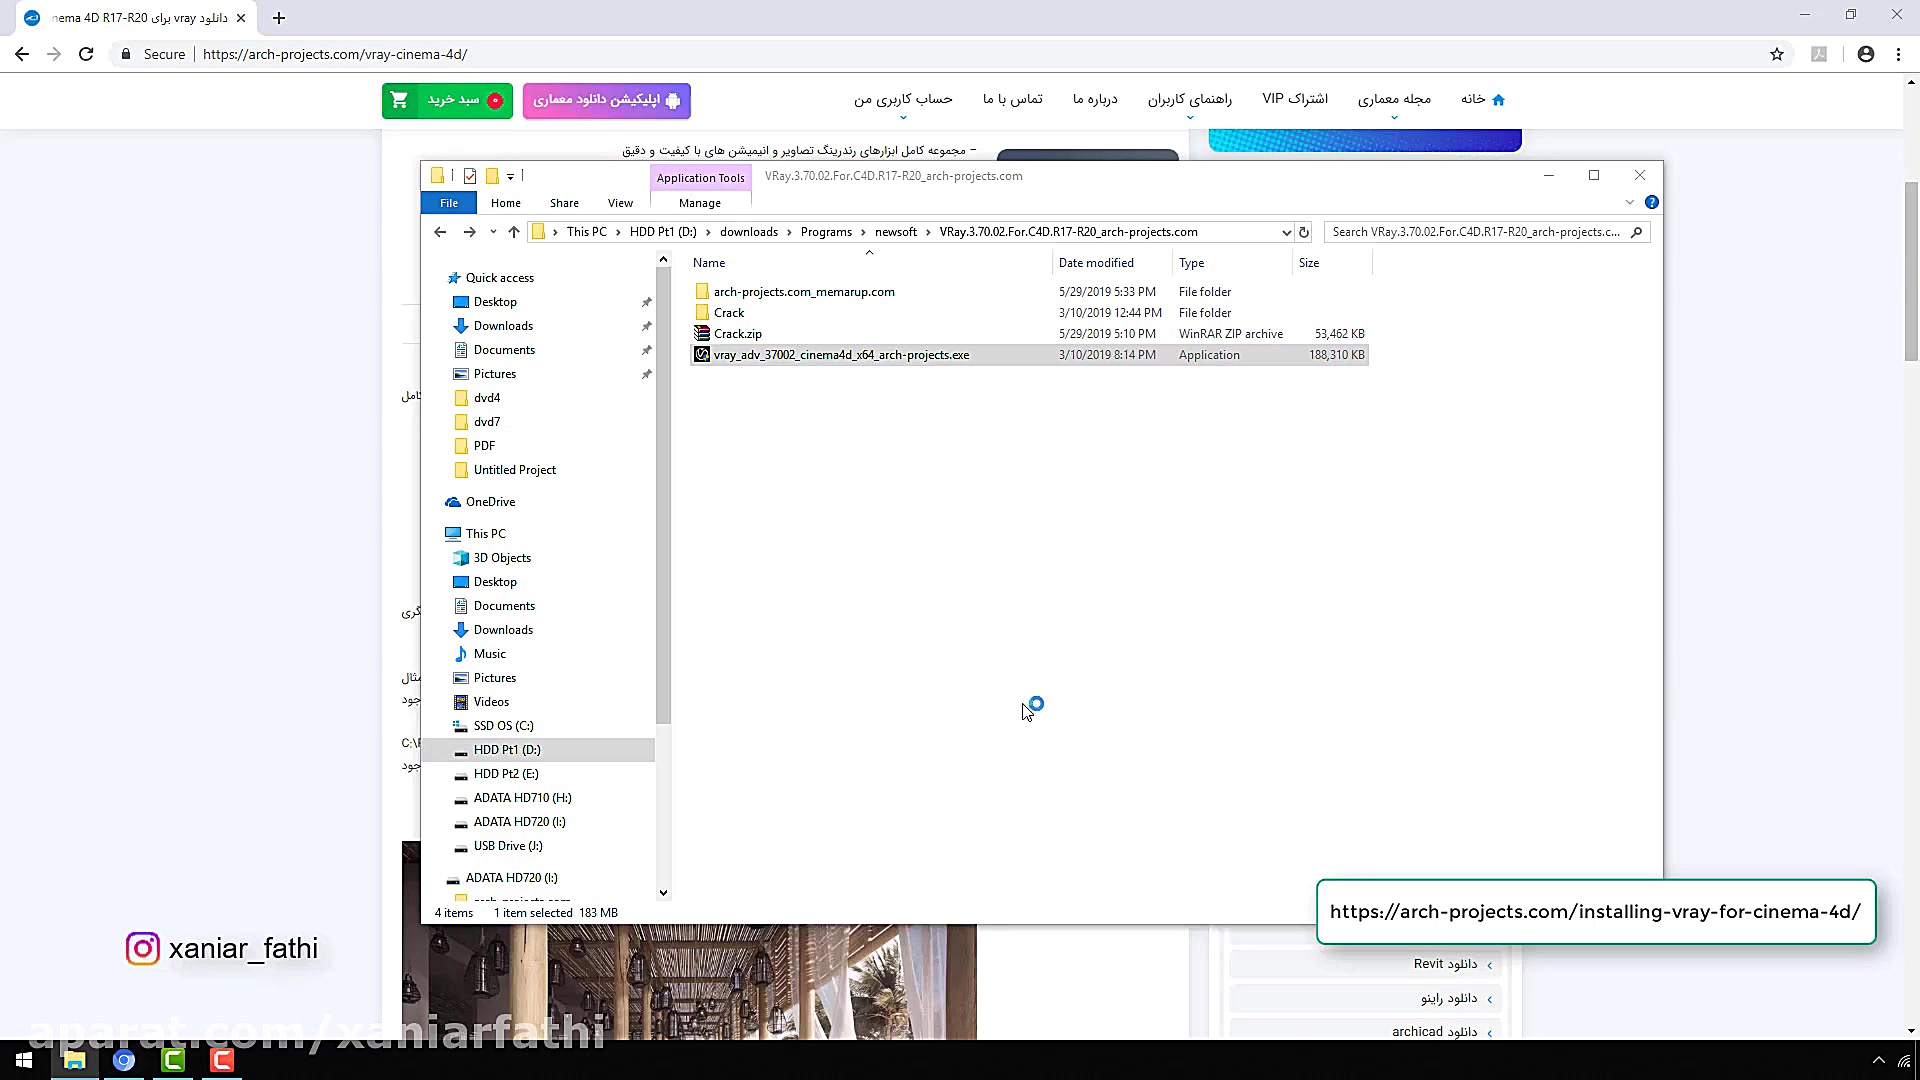Screen dimensions: 1920x1080
Task: Click the green shopping cart button
Action: [x=447, y=100]
